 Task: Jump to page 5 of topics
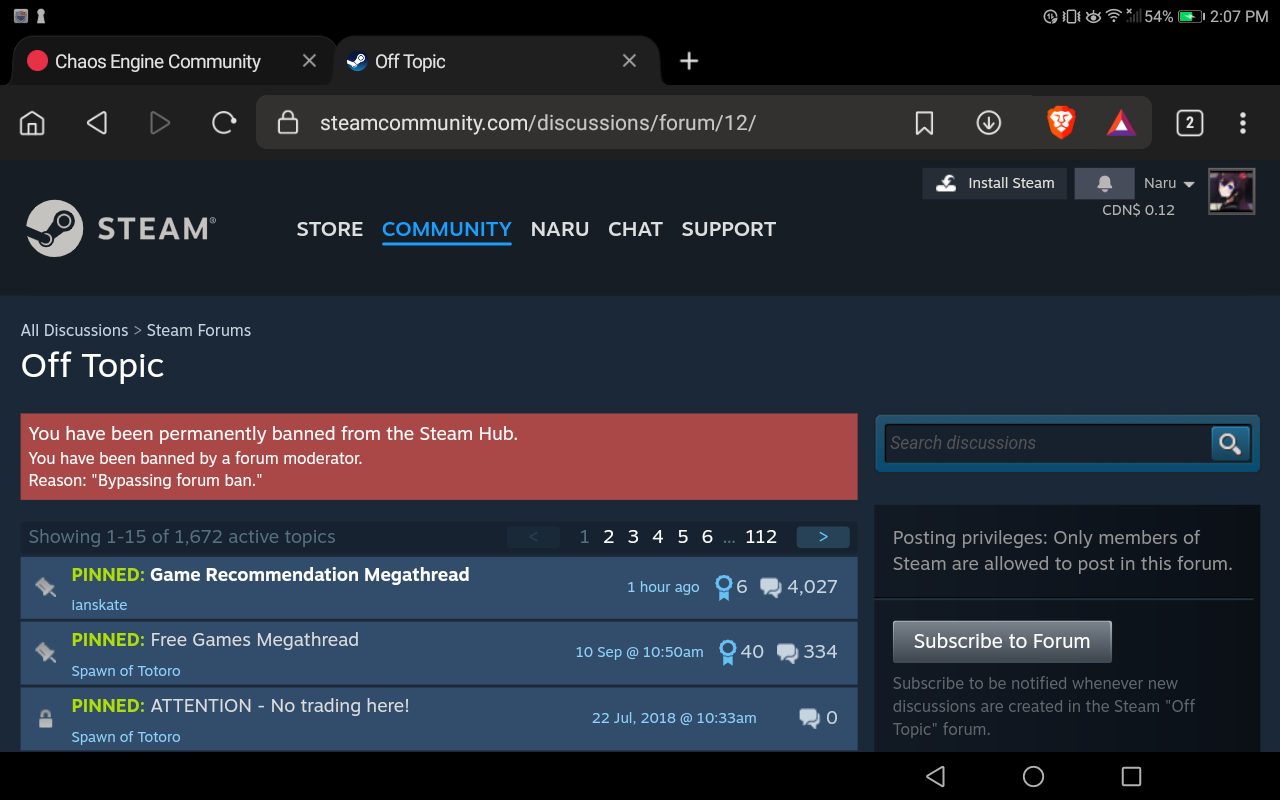point(683,537)
